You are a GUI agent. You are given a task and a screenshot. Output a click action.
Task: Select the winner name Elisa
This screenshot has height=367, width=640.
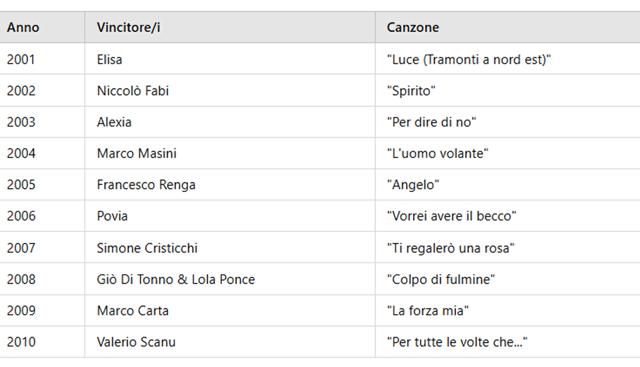[109, 60]
